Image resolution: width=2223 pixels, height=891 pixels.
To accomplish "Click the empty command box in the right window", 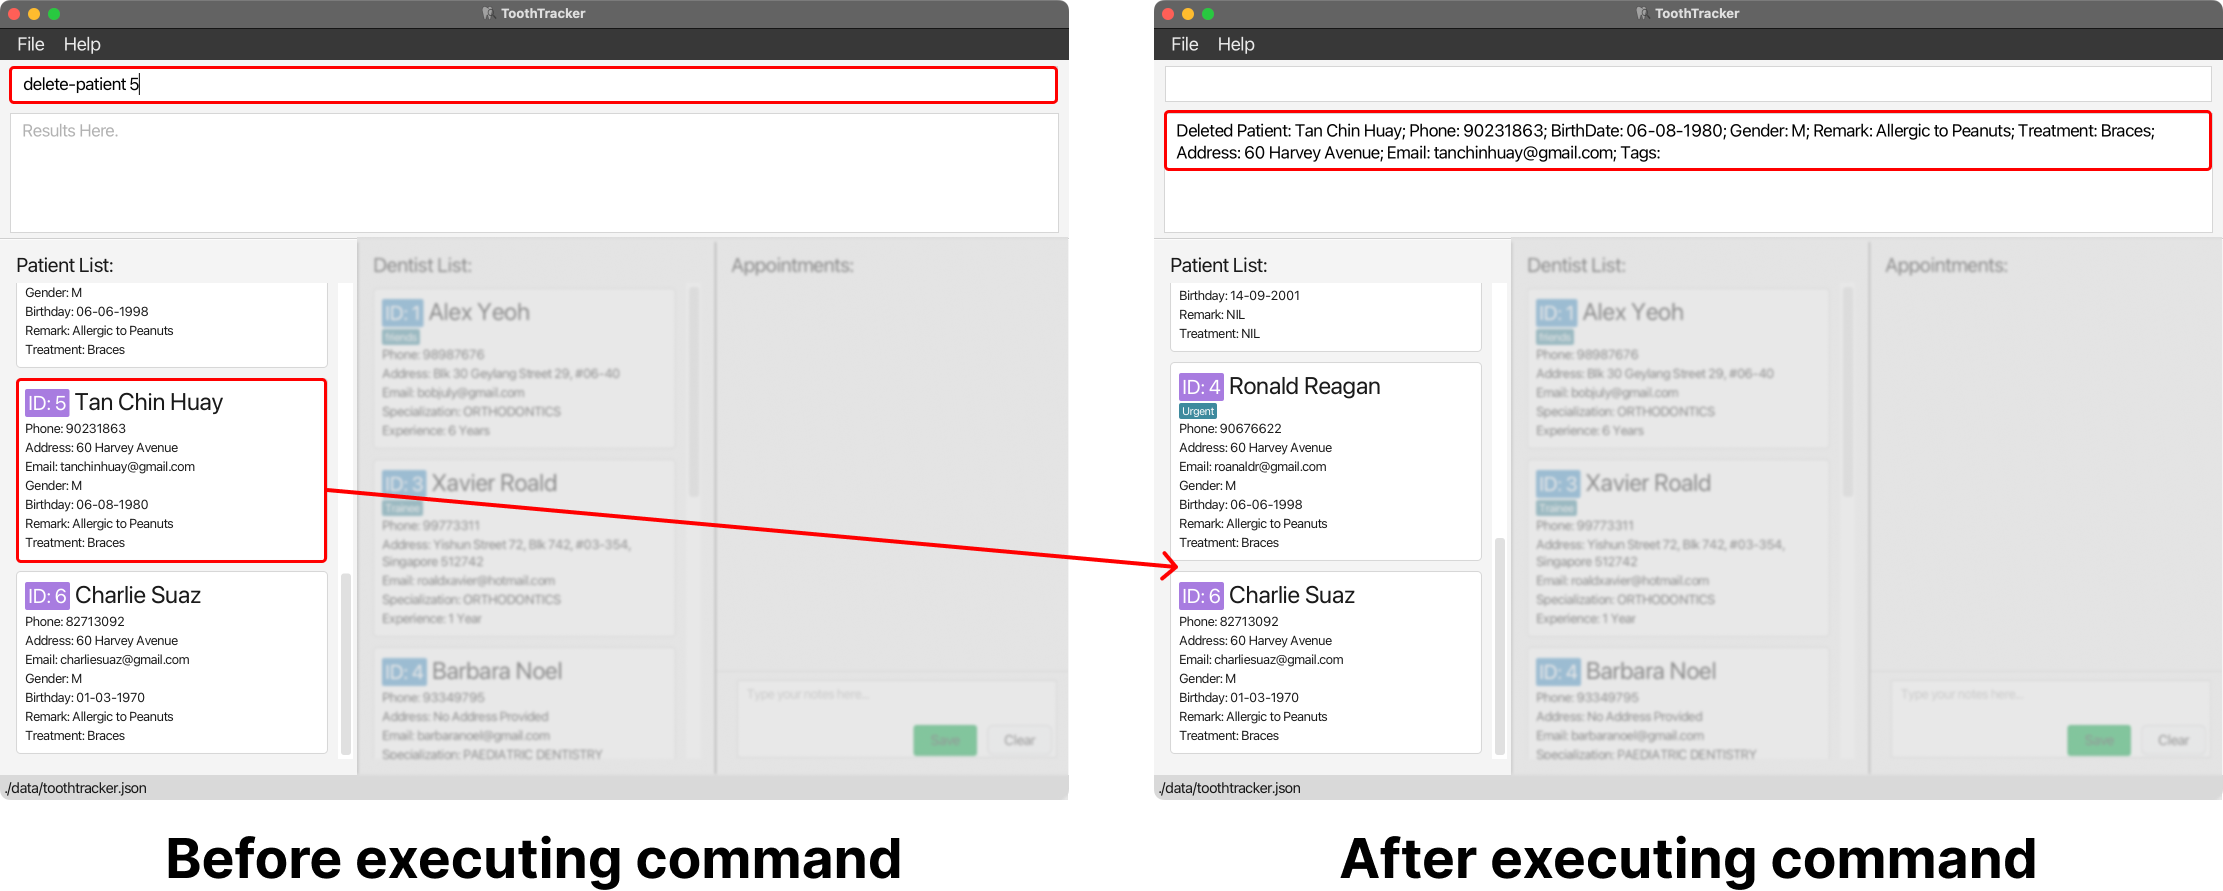I will 1688,84.
